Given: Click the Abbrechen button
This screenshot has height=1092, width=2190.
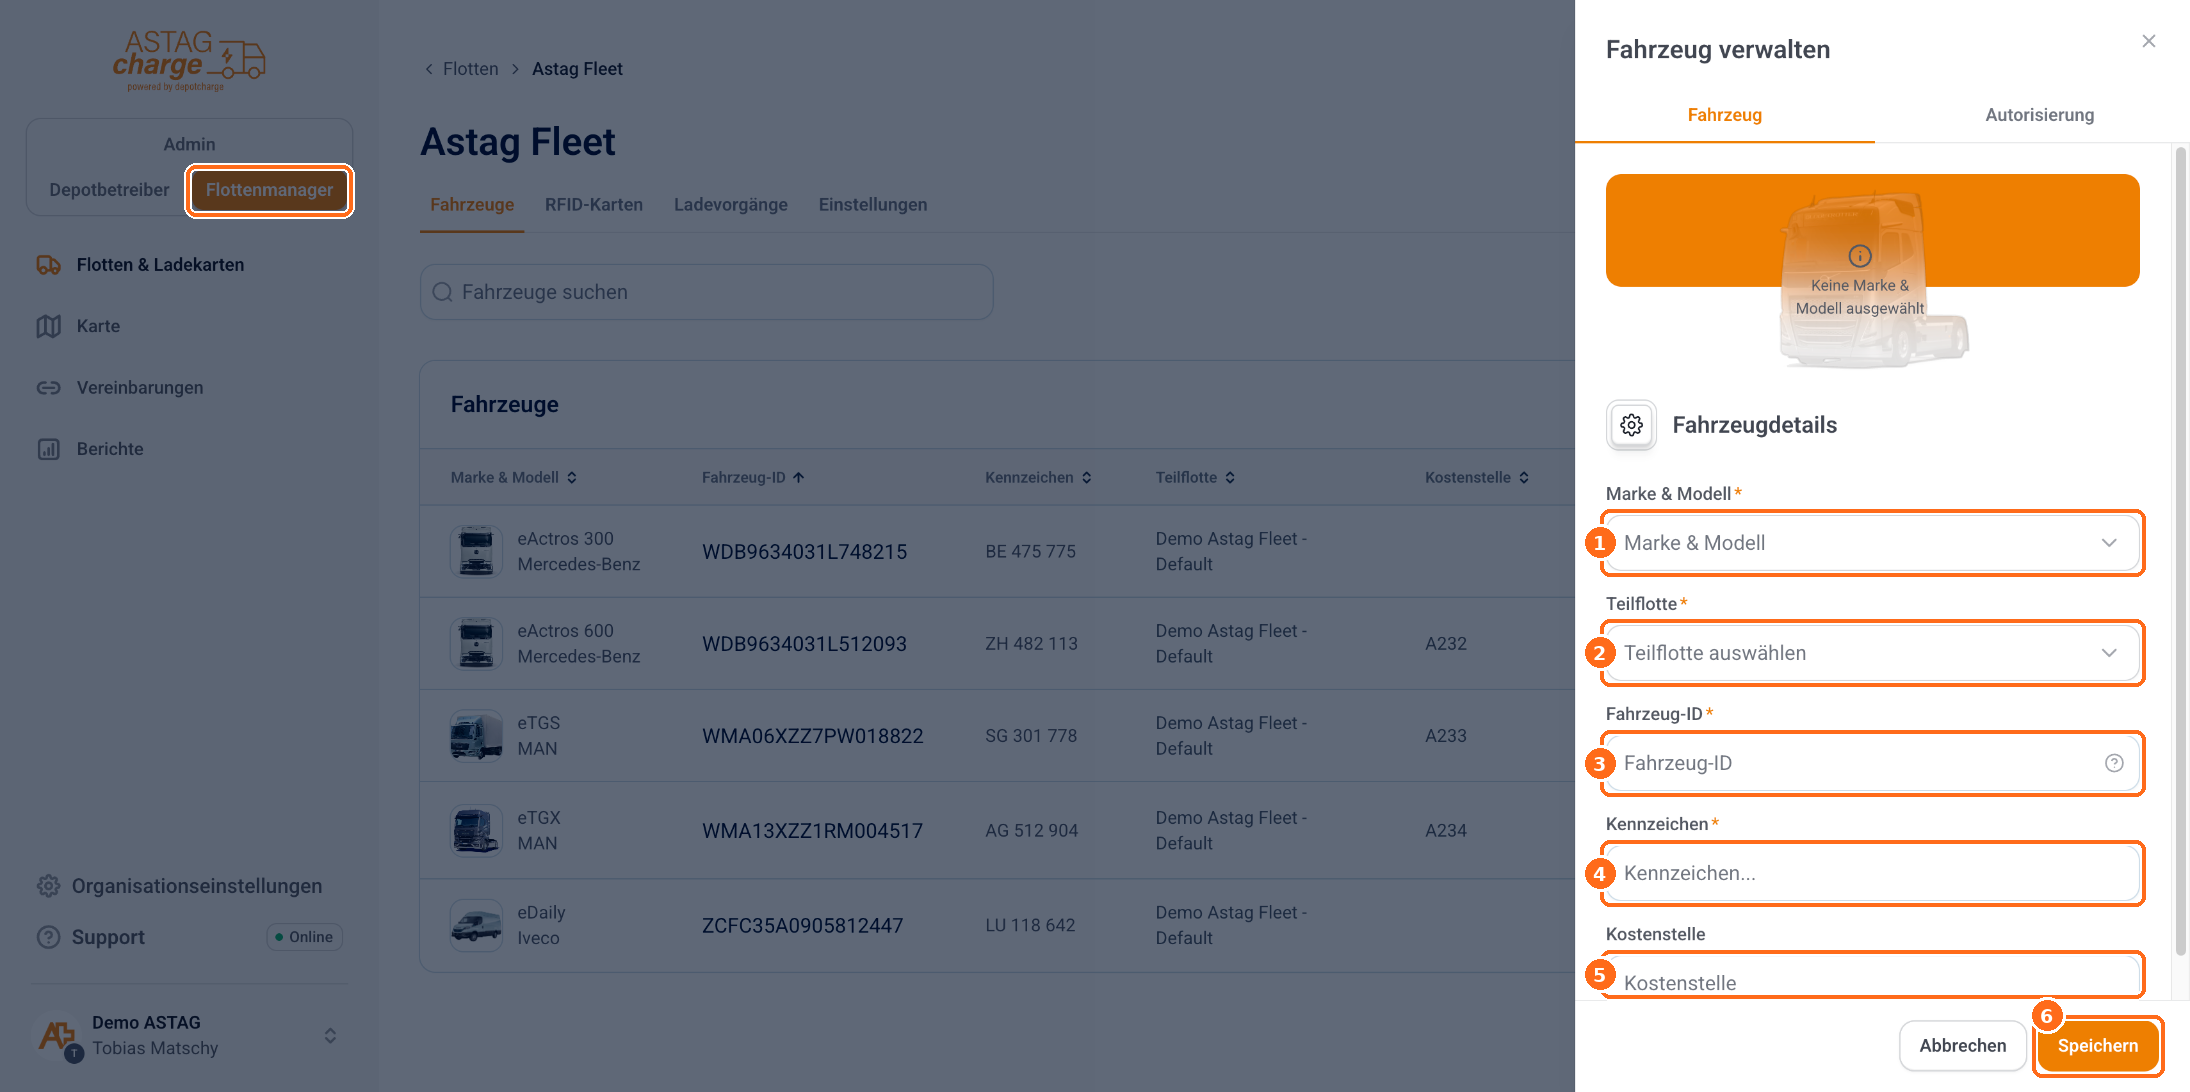Looking at the screenshot, I should pyautogui.click(x=1962, y=1046).
